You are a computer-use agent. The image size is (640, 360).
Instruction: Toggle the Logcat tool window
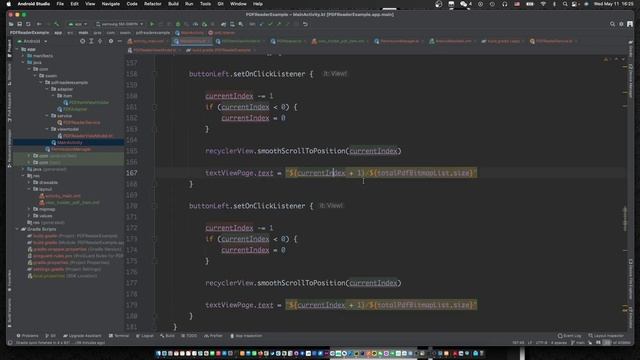click(144, 336)
